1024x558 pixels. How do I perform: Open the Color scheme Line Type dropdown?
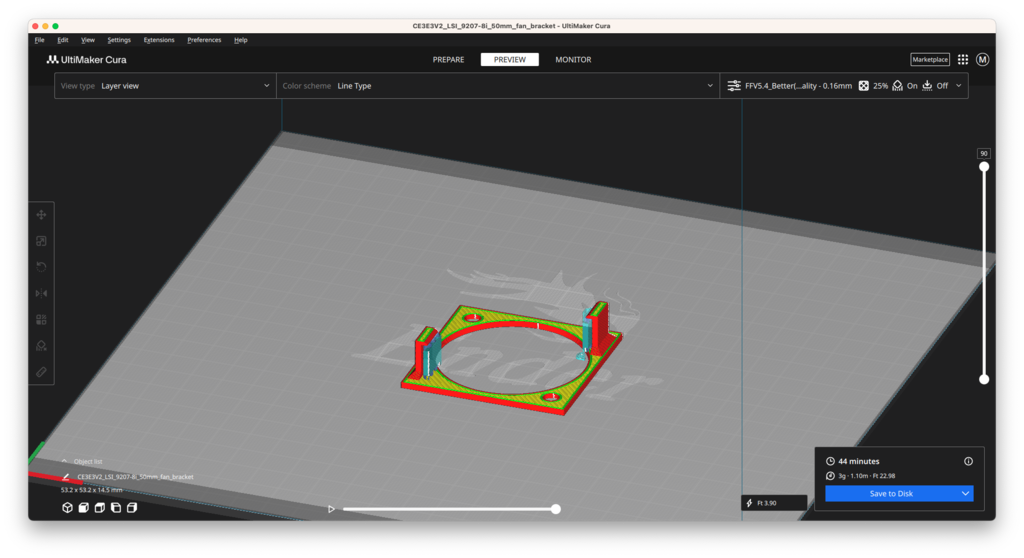click(x=498, y=86)
